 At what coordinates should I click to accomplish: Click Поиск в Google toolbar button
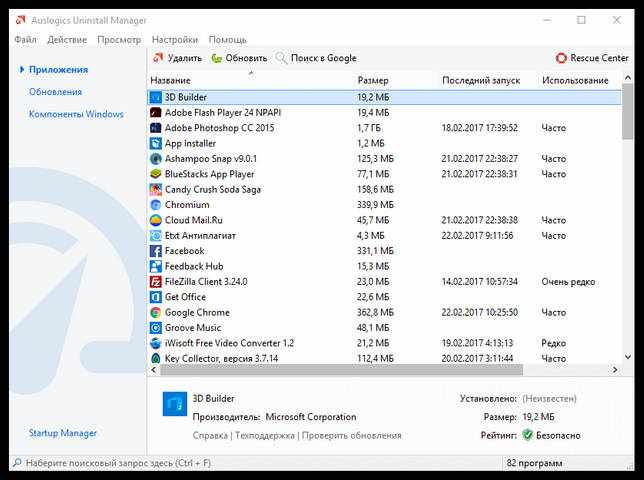tap(316, 58)
